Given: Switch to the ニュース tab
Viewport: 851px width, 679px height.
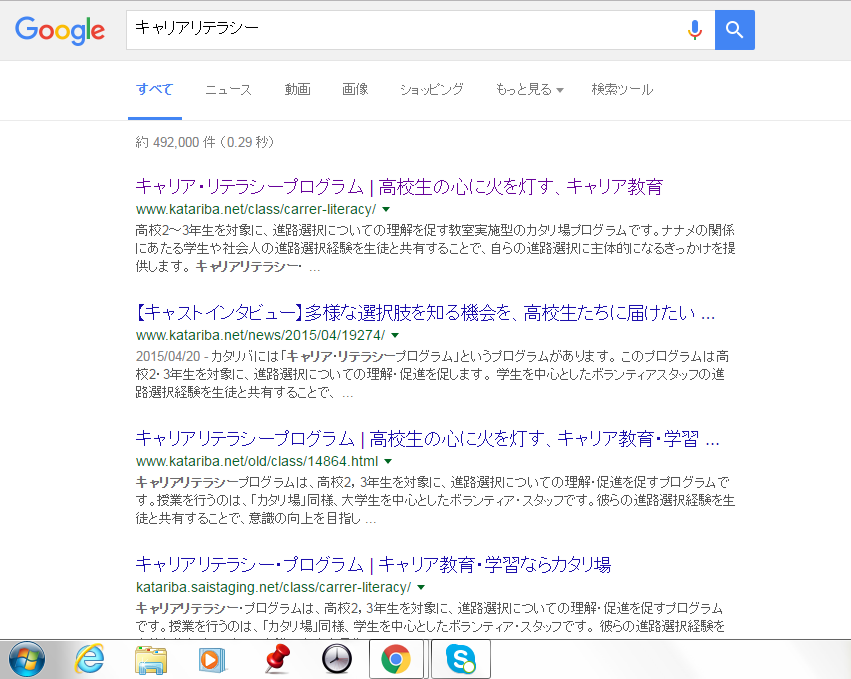Looking at the screenshot, I should point(228,90).
